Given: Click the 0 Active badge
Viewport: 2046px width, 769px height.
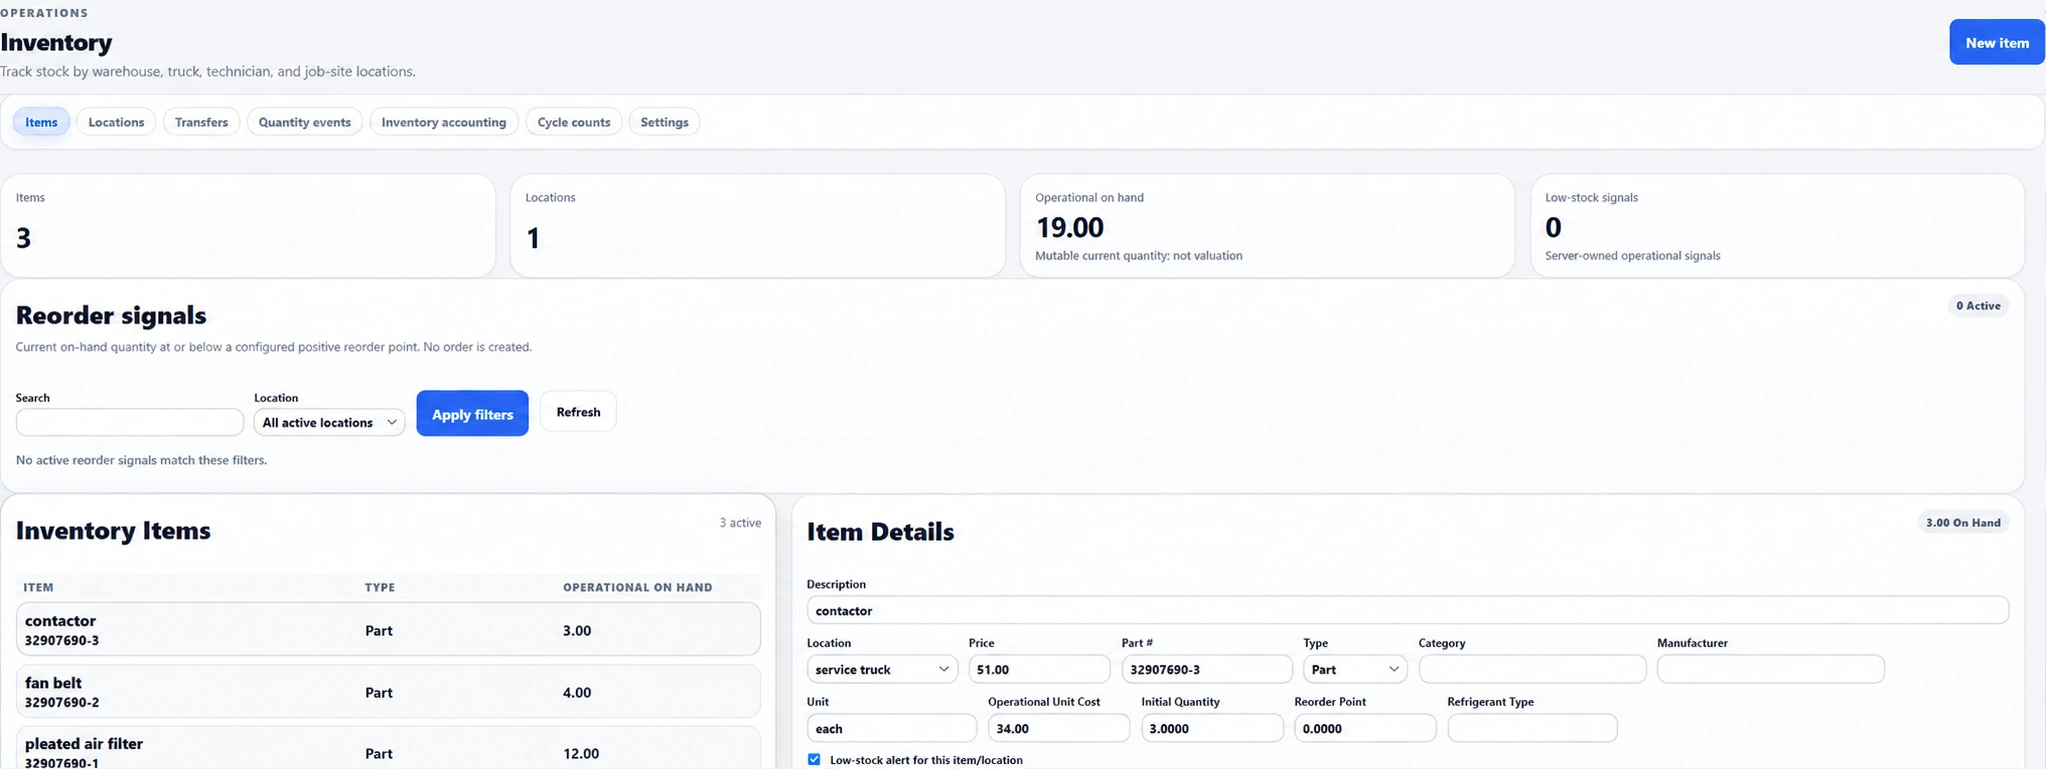Looking at the screenshot, I should [x=1978, y=305].
